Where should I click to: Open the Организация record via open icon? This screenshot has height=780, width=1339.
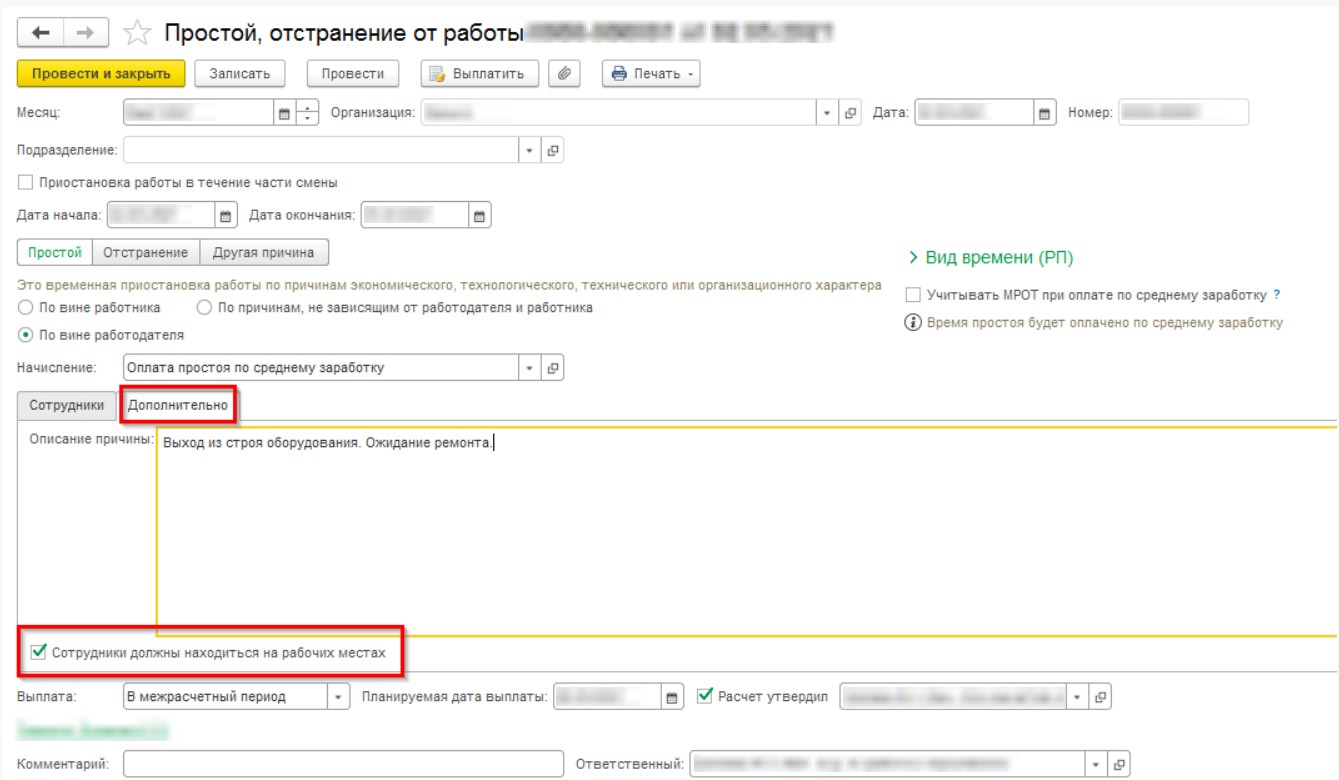click(851, 113)
